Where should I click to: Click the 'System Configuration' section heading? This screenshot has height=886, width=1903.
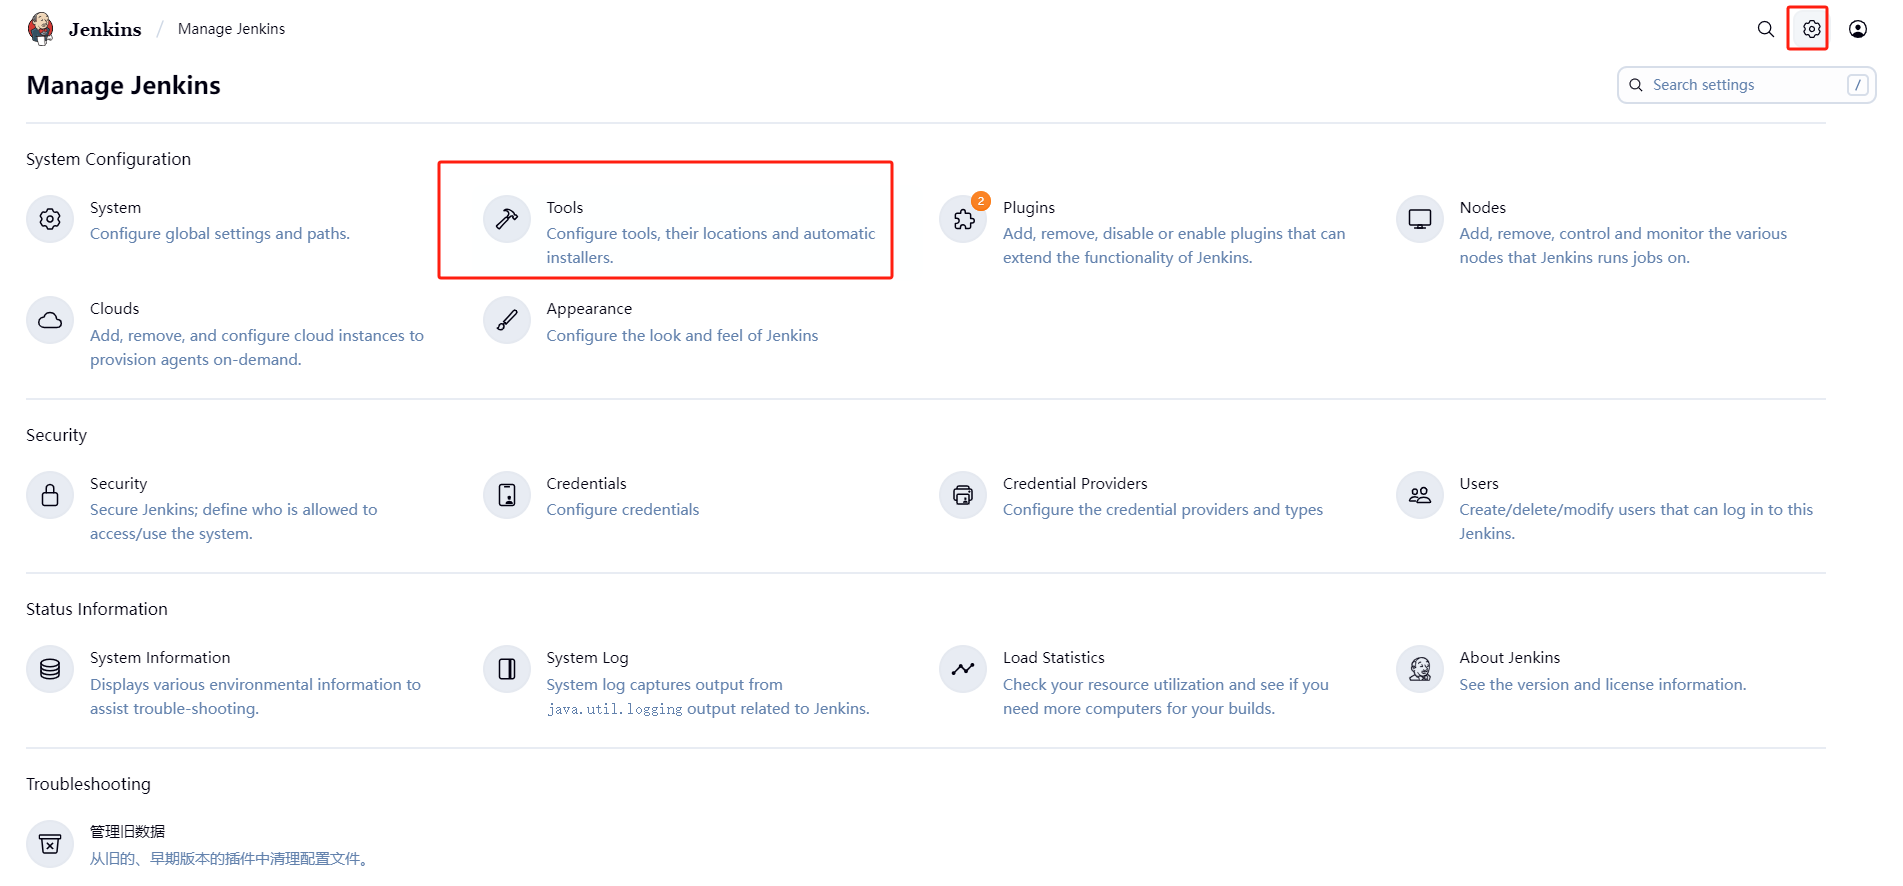[x=108, y=159]
